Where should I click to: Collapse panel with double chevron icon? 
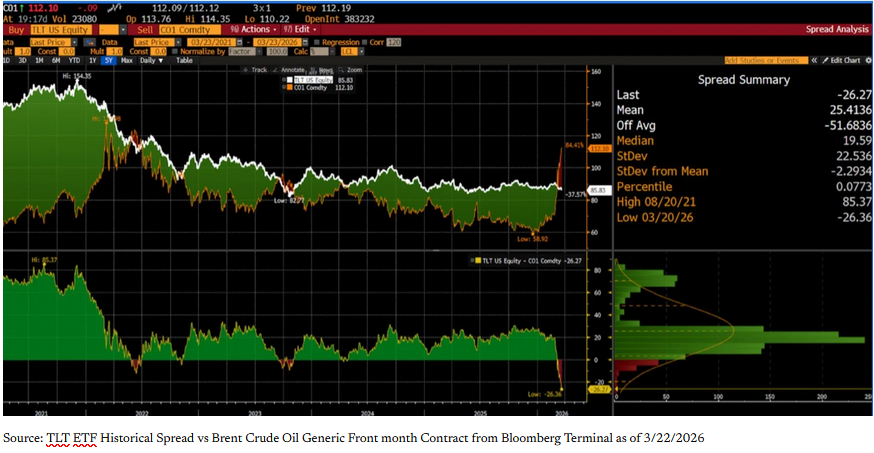pos(814,60)
